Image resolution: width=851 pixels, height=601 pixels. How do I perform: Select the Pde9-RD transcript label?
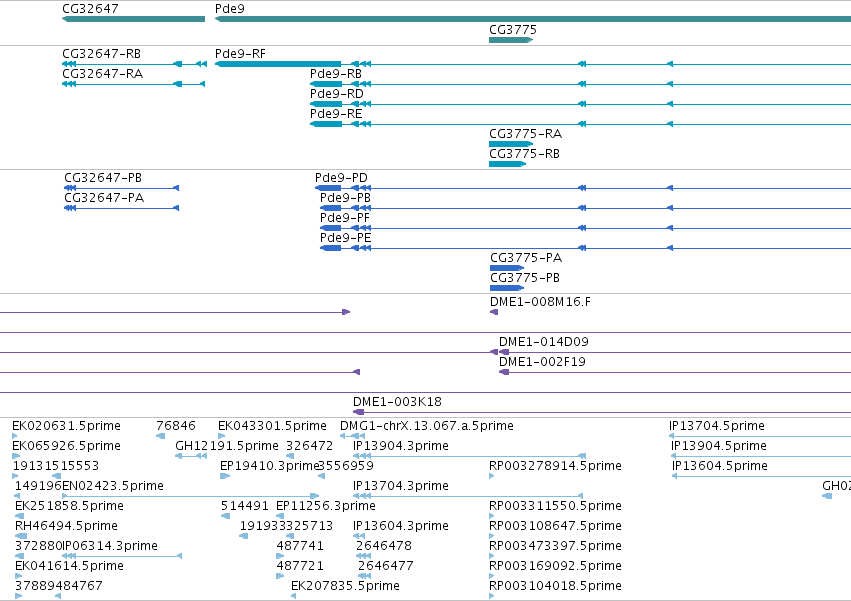pos(336,94)
